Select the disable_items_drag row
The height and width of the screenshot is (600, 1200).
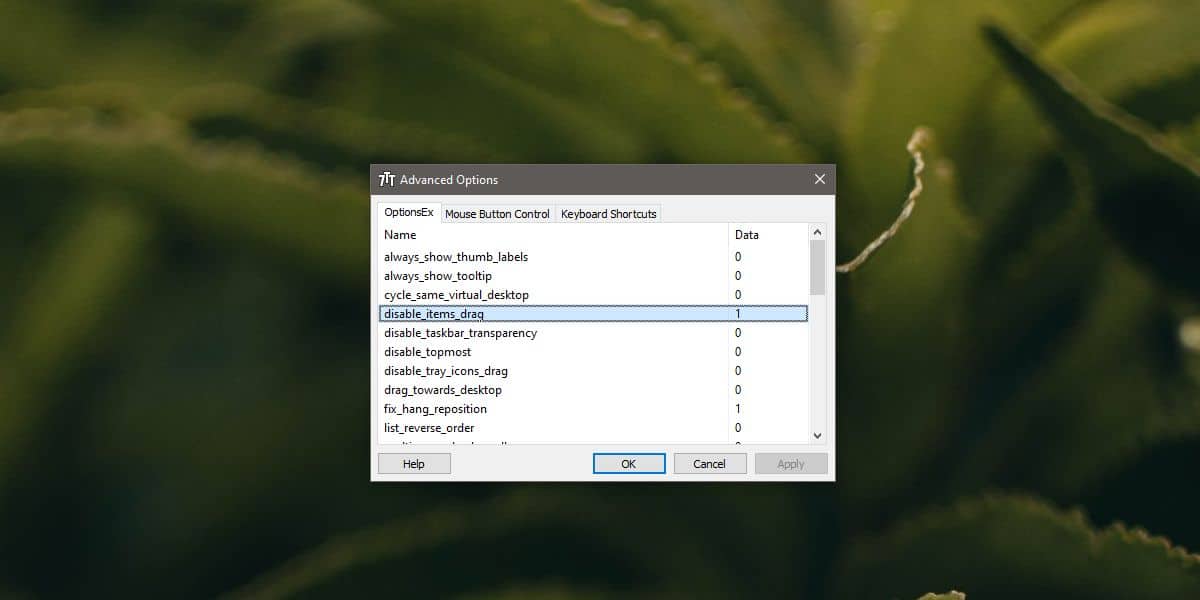[x=593, y=314]
